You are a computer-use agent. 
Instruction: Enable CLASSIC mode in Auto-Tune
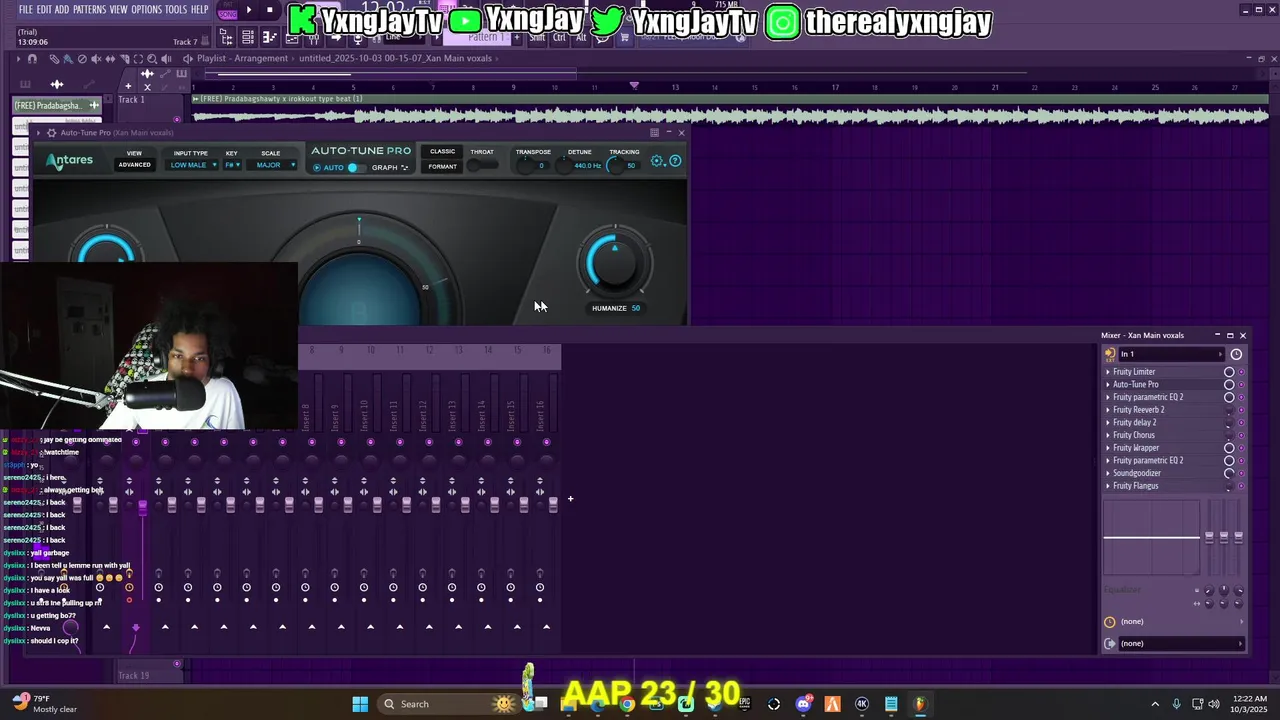[x=442, y=152]
